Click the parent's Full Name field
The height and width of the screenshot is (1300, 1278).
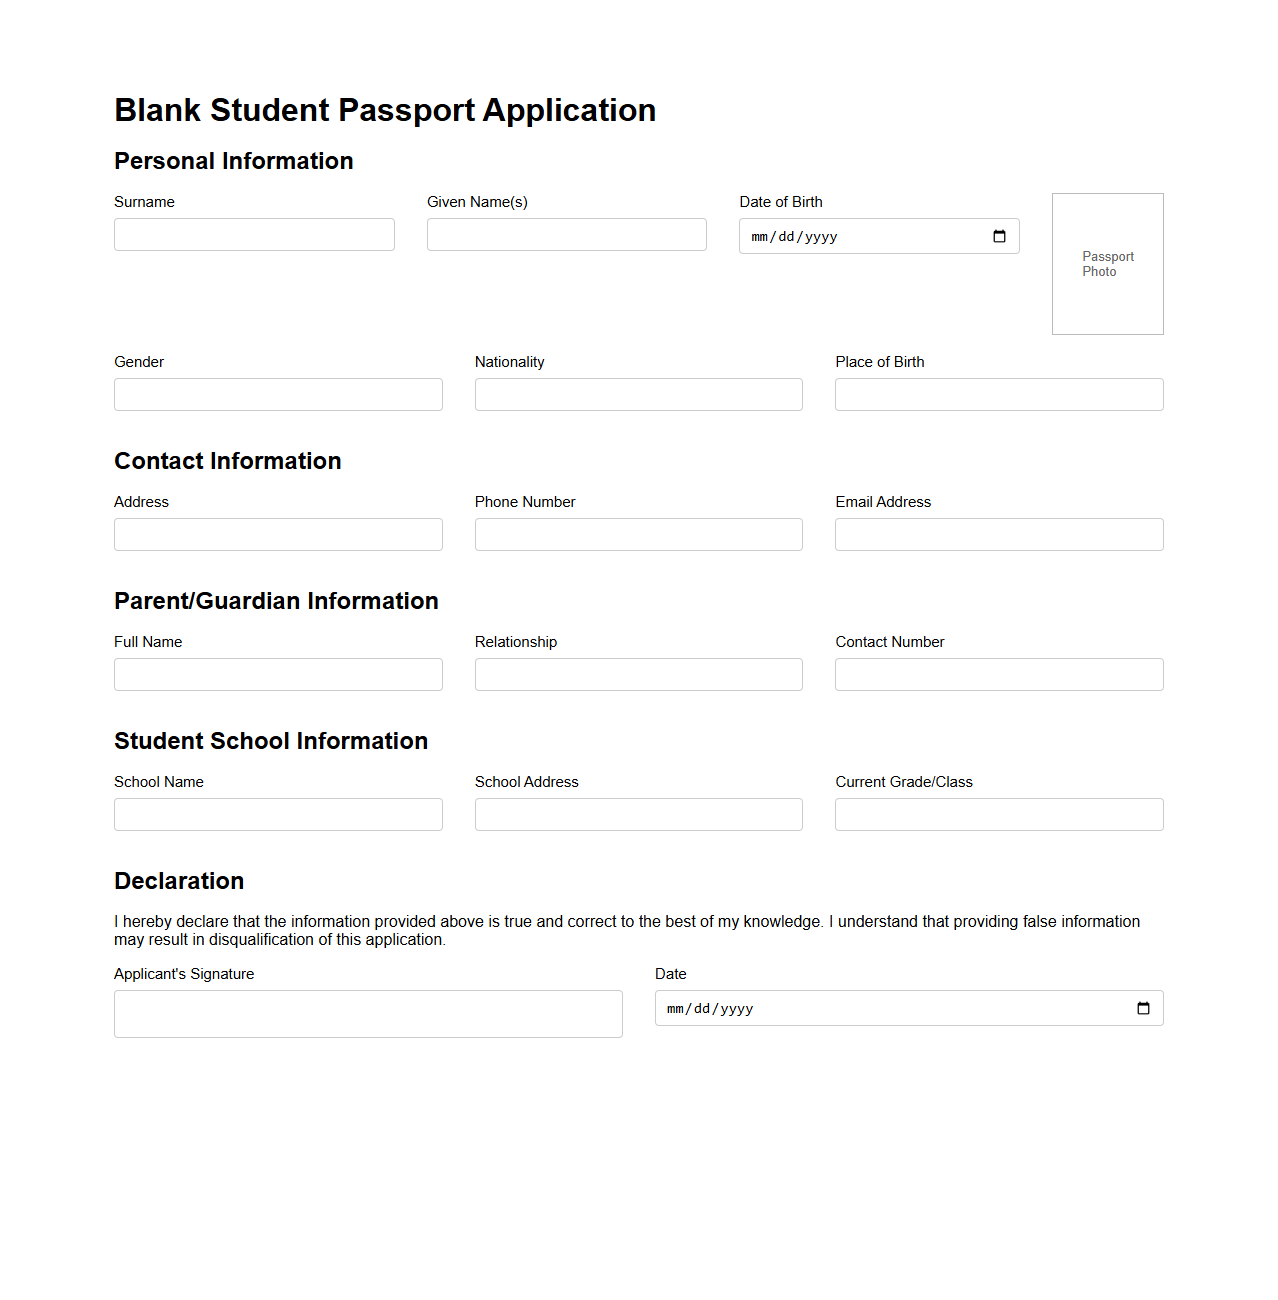coord(278,674)
